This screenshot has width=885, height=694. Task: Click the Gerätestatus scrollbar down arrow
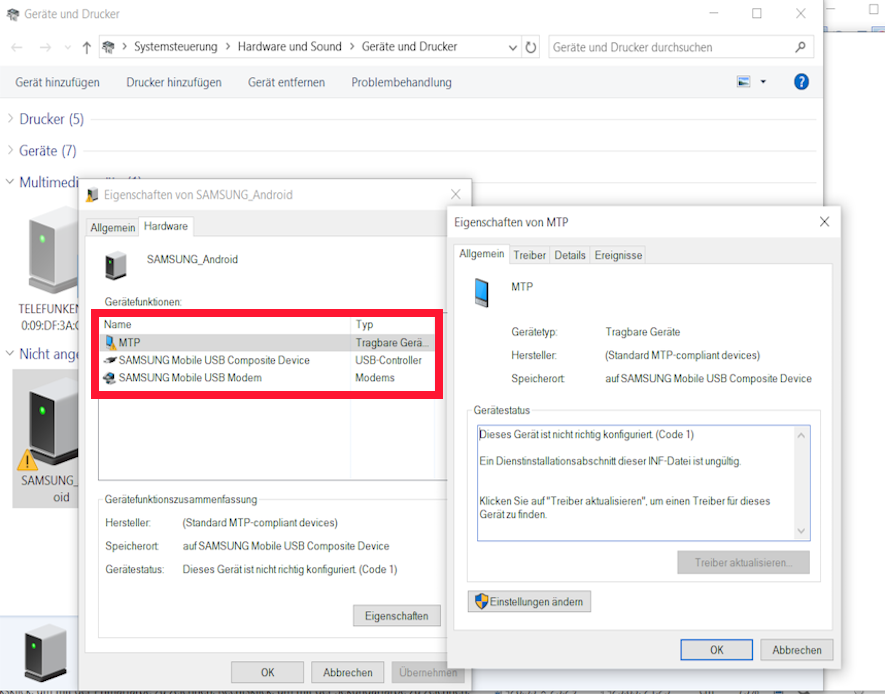(801, 531)
